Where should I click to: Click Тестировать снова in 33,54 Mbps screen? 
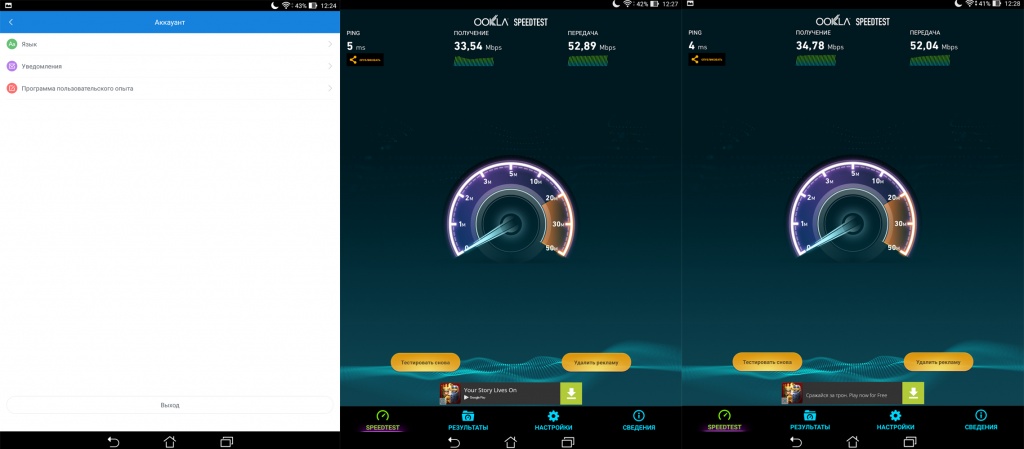425,362
